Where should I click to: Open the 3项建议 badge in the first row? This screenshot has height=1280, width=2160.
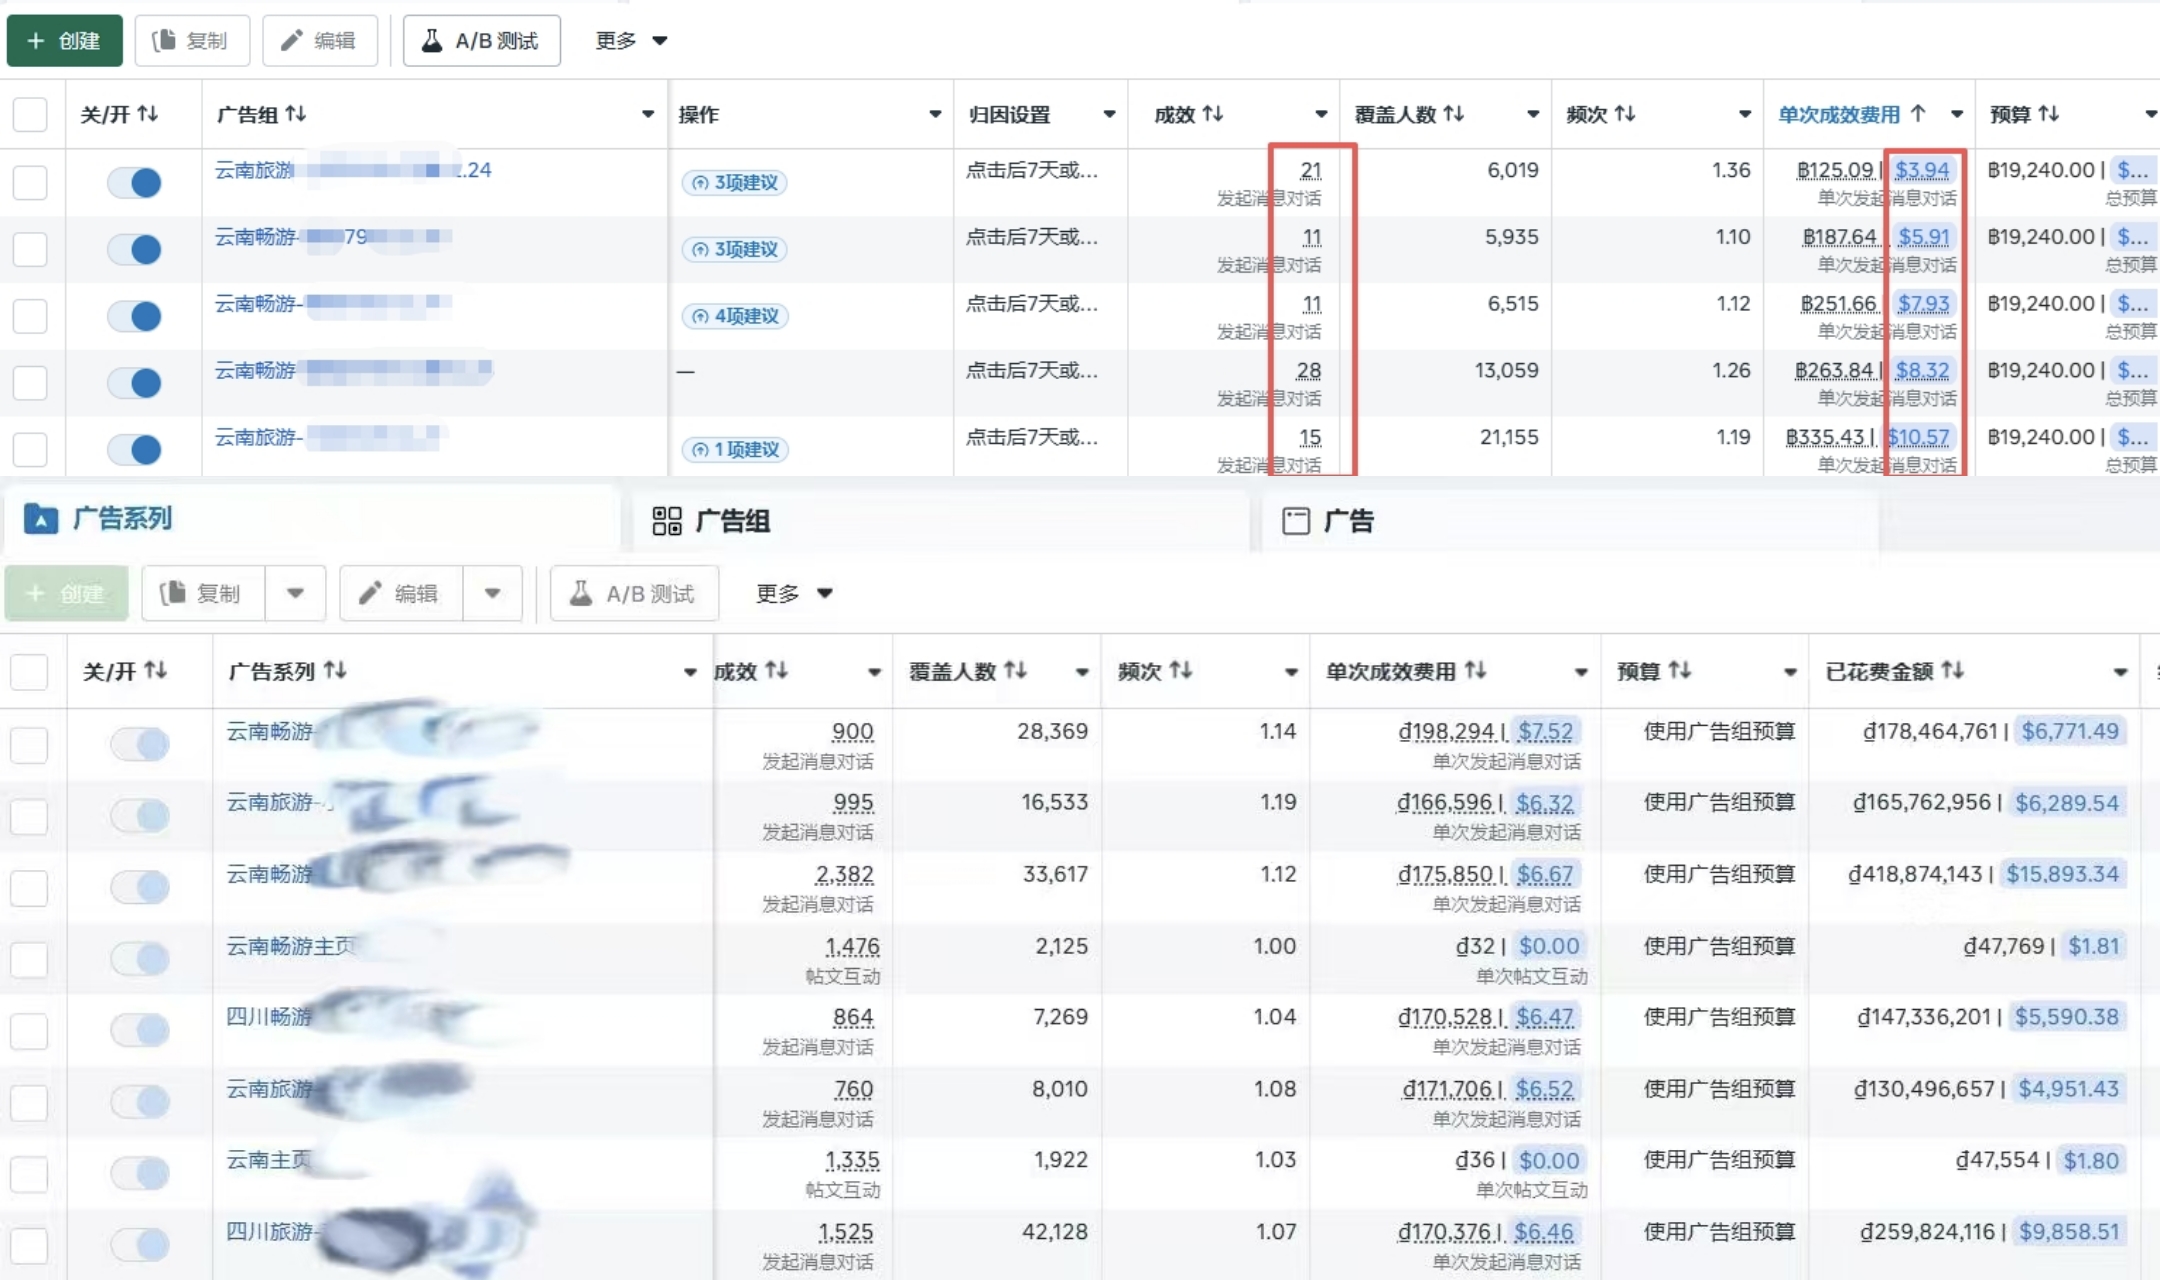click(735, 183)
